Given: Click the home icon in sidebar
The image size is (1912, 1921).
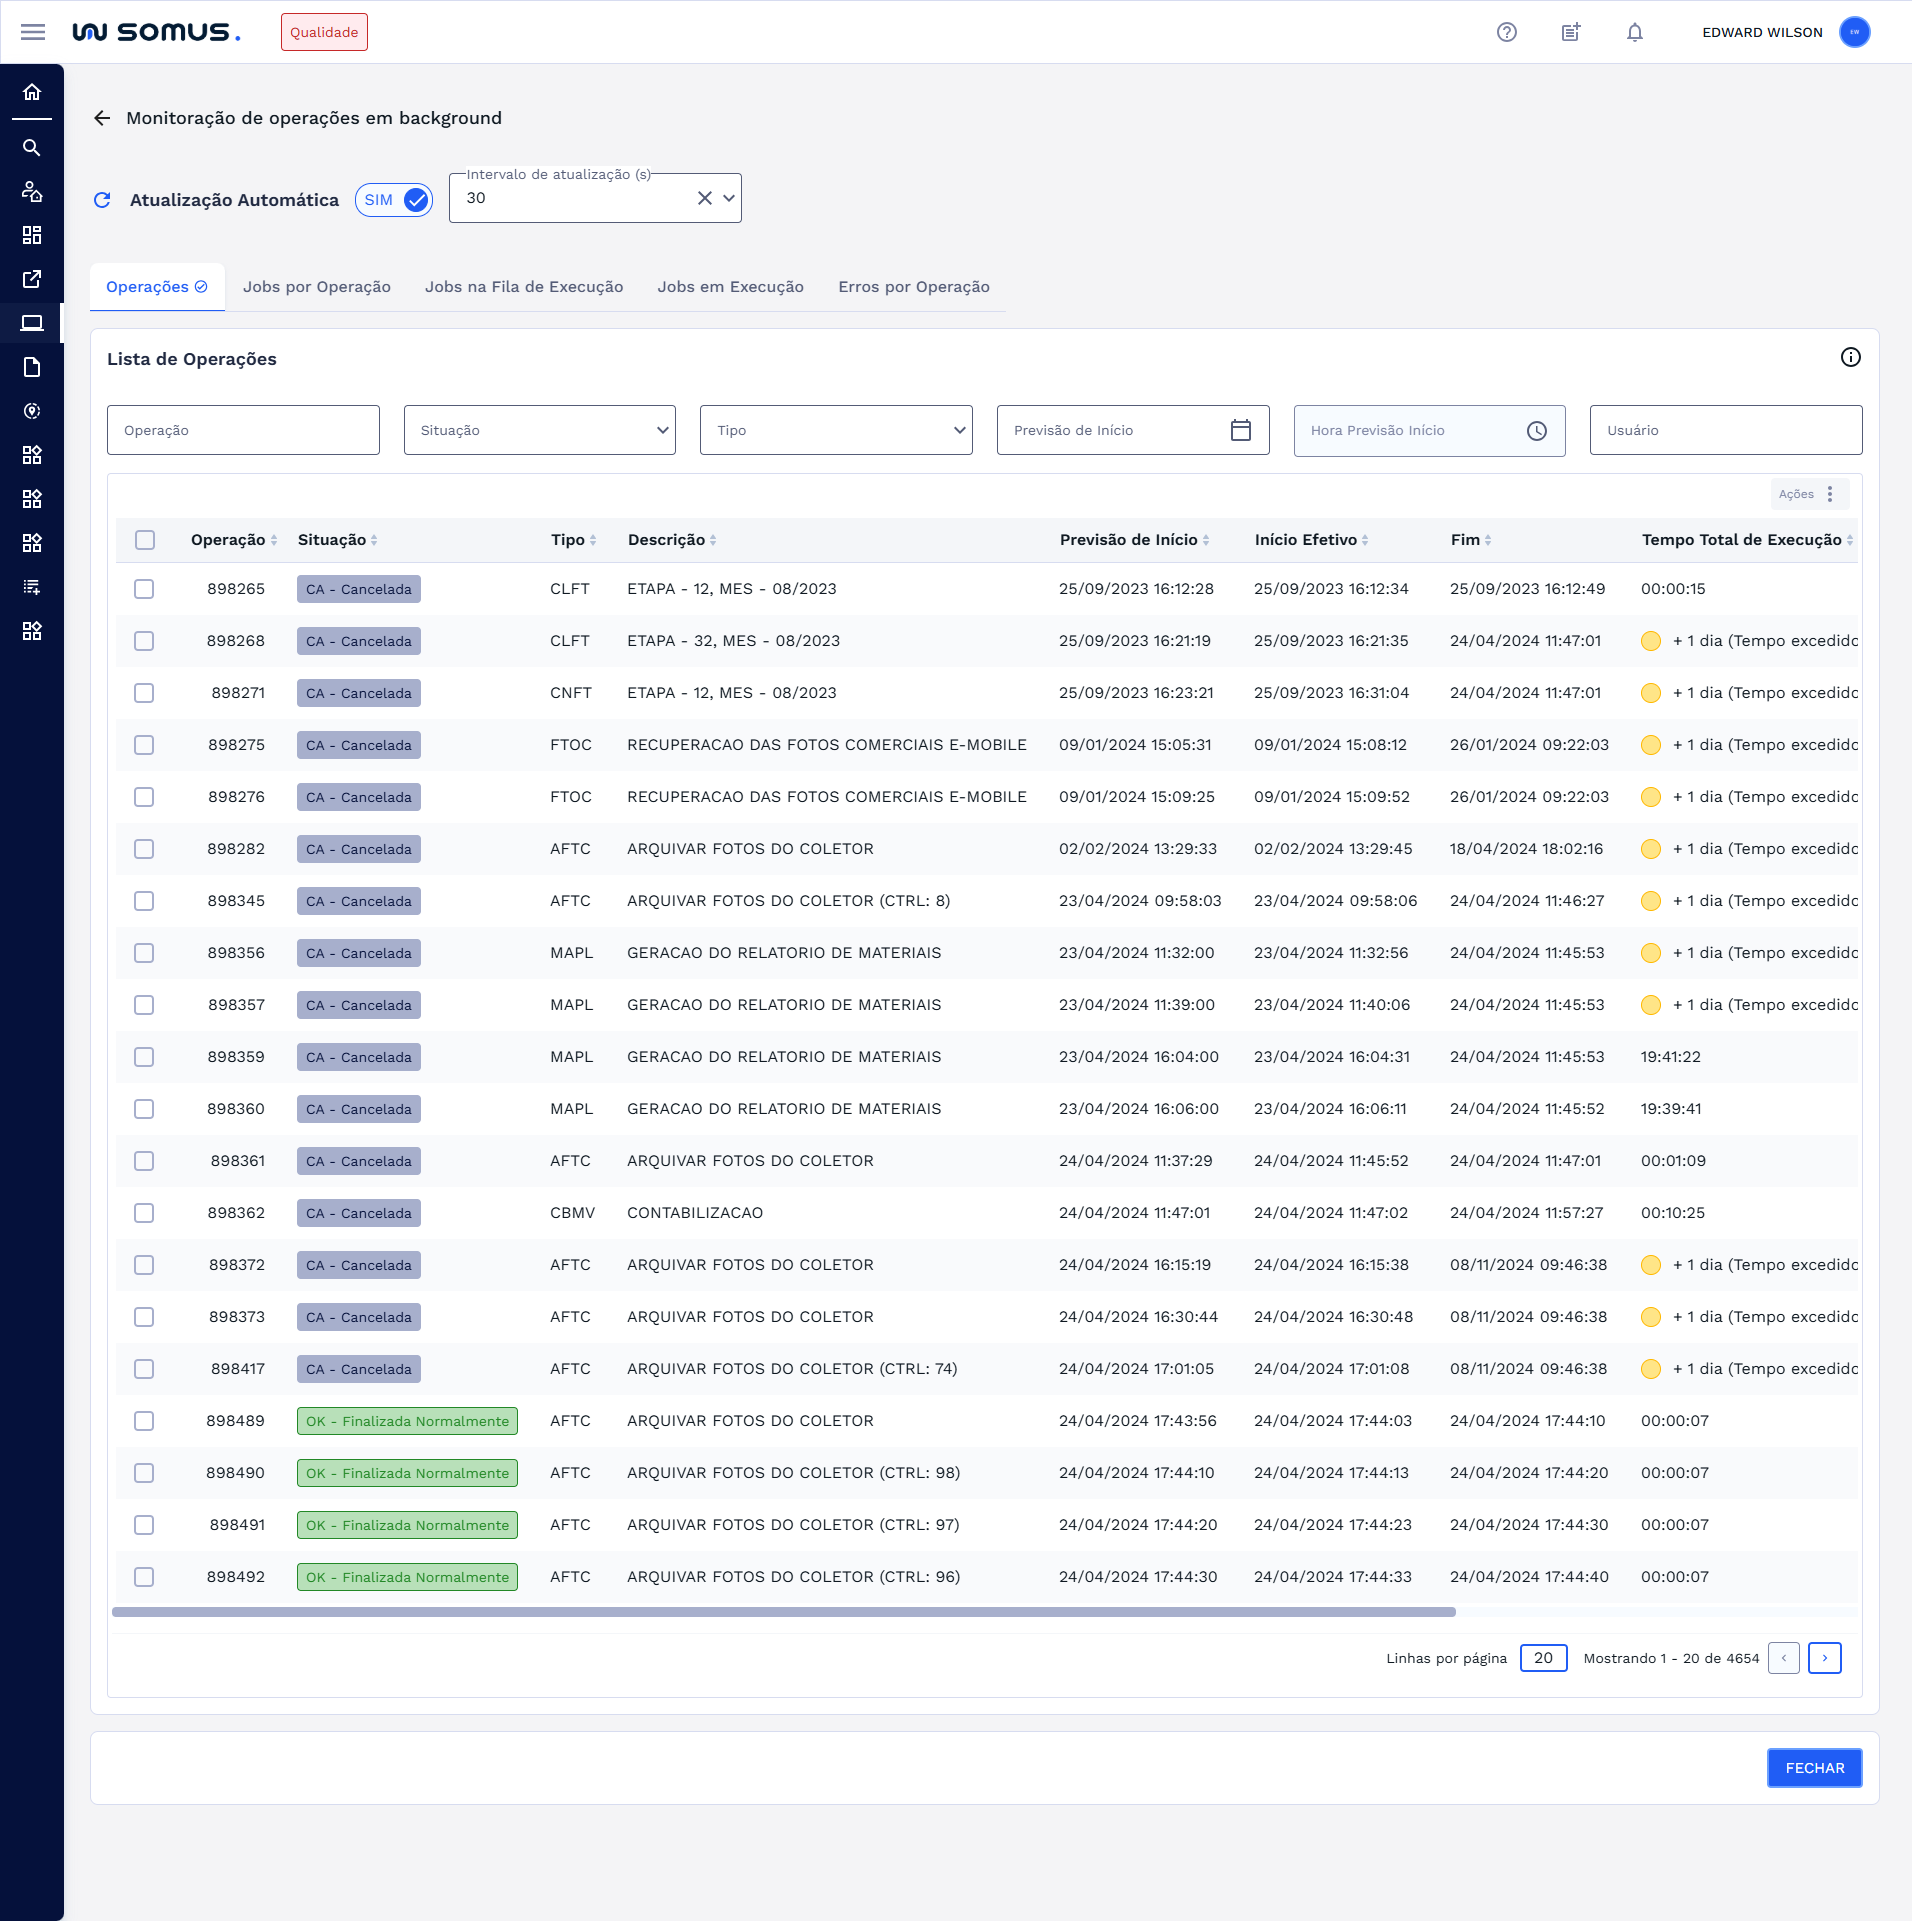Looking at the screenshot, I should [x=32, y=92].
